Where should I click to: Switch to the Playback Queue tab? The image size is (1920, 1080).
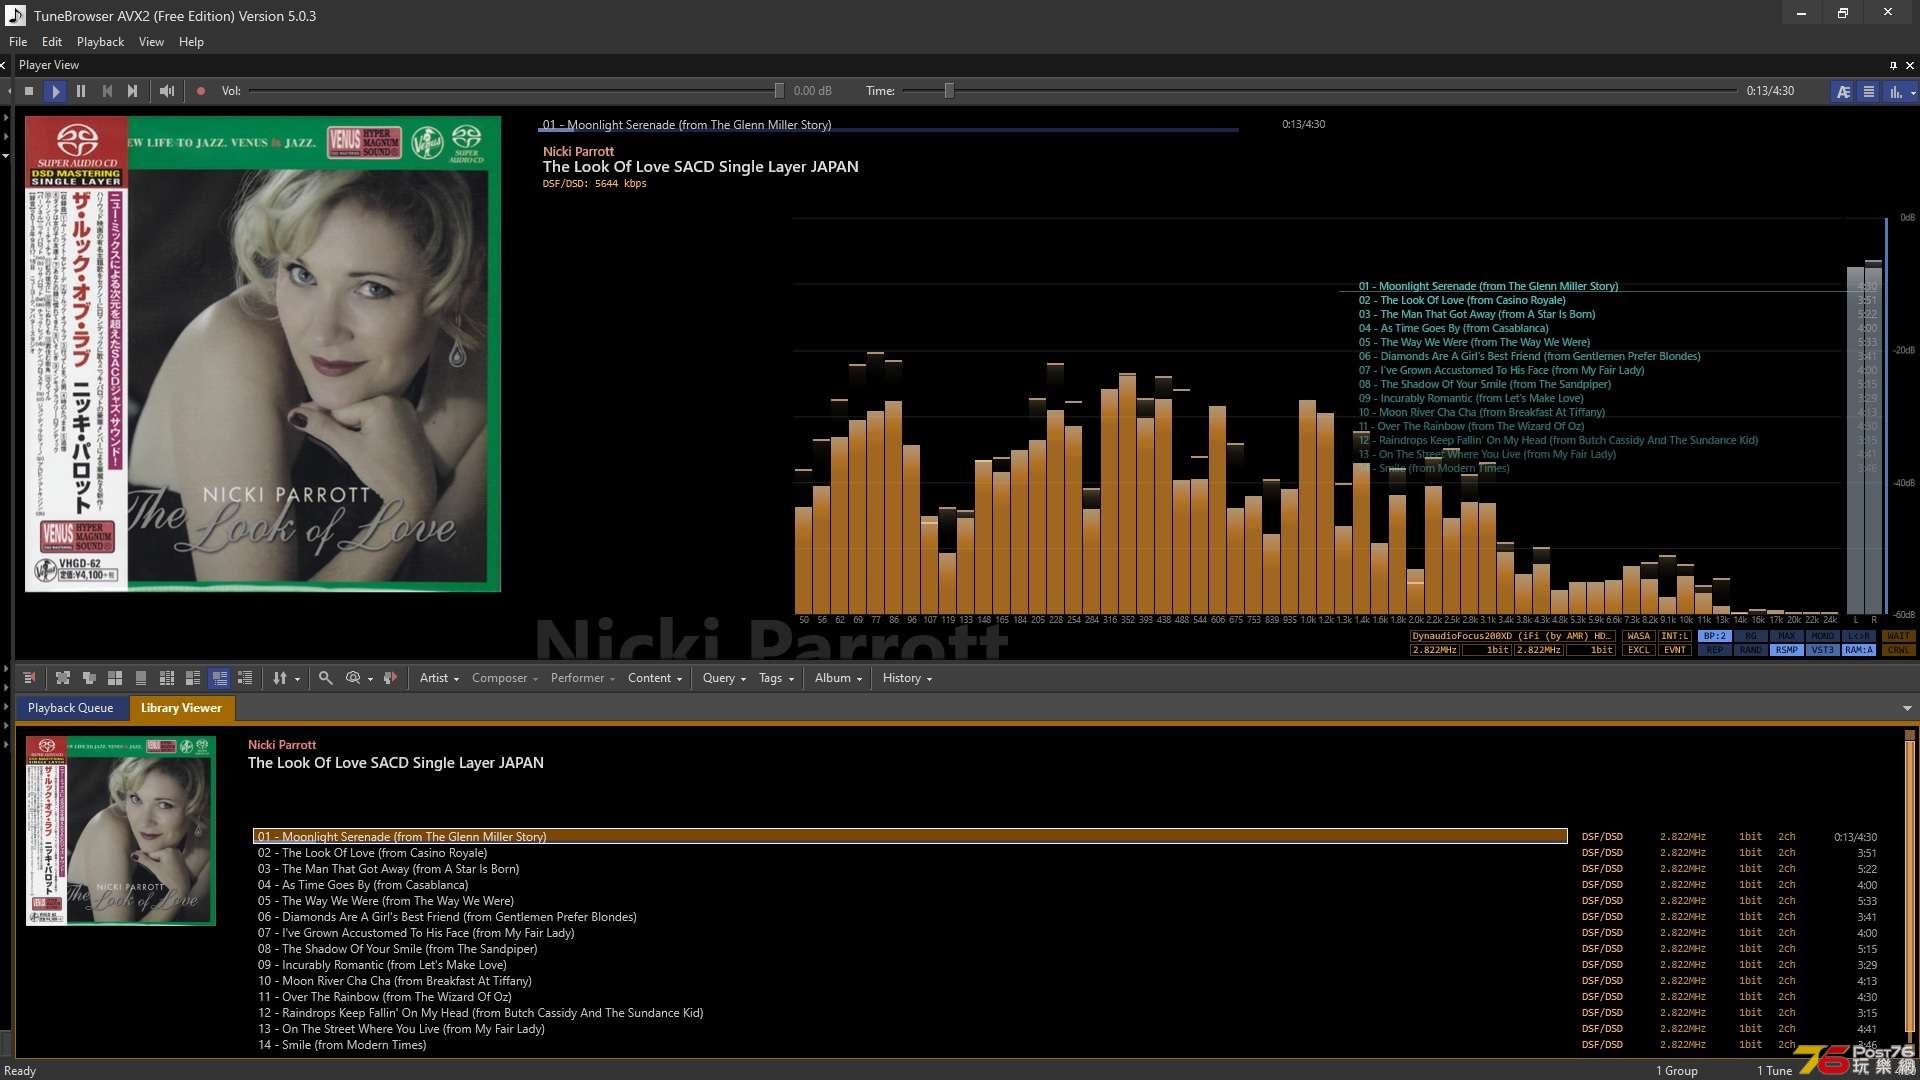(x=71, y=708)
